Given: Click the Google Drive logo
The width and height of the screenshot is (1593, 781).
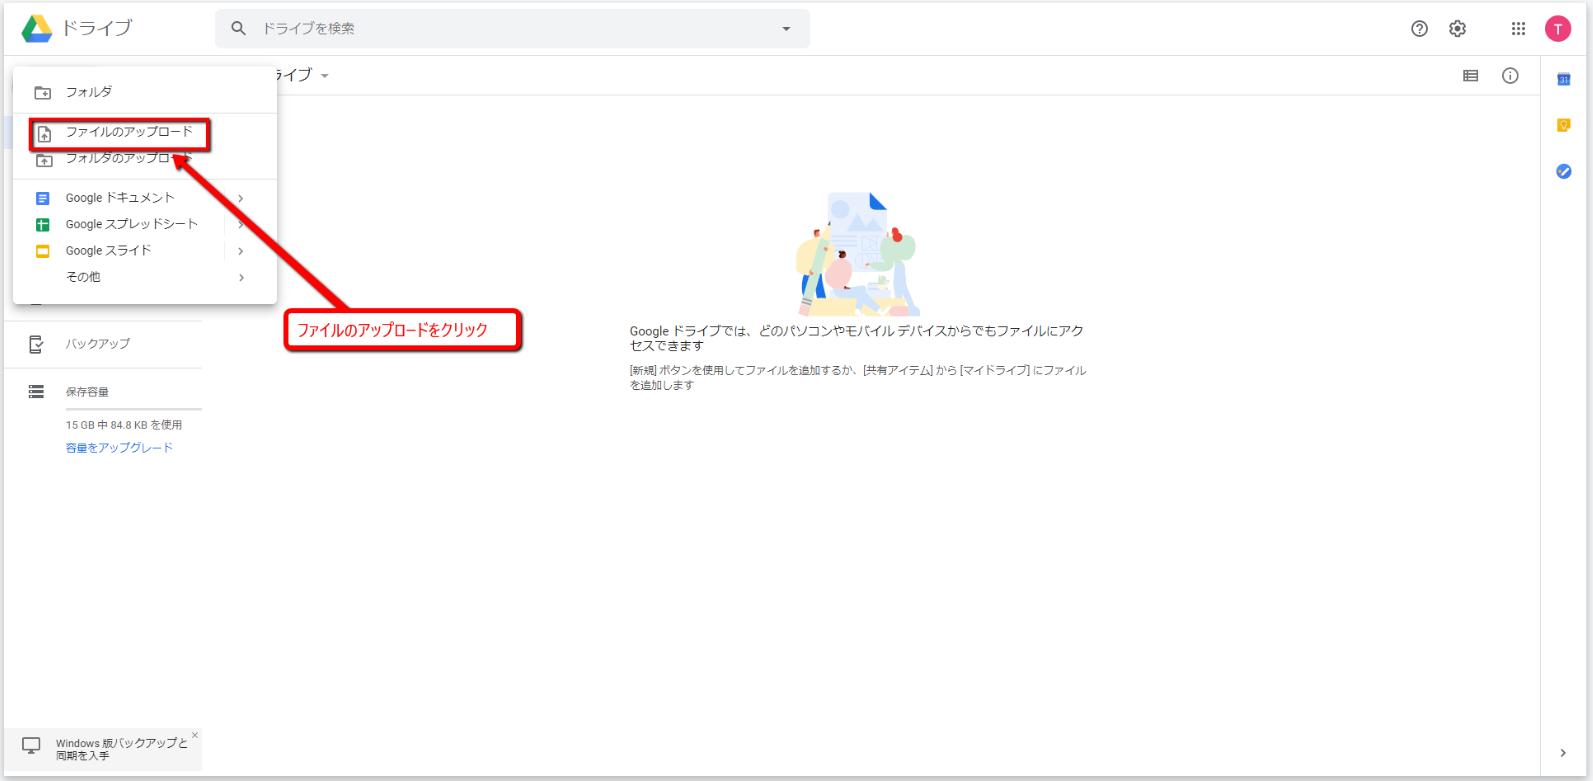Looking at the screenshot, I should 38,29.
